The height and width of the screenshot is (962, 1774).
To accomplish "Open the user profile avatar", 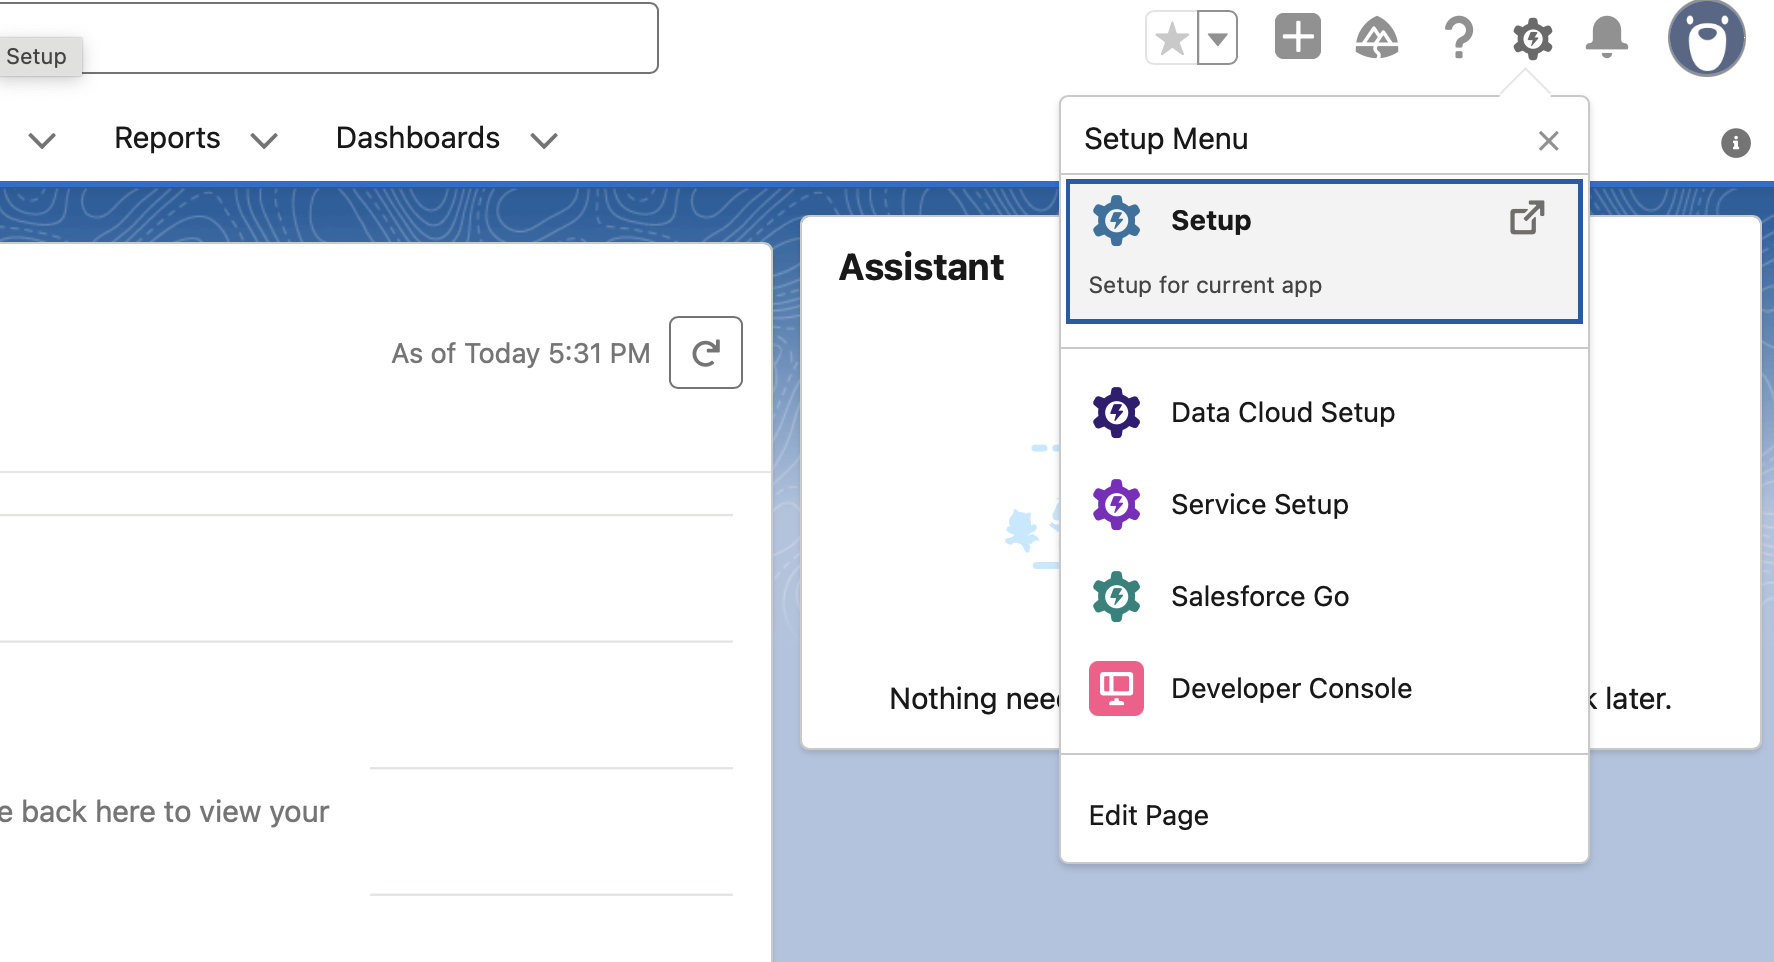I will tap(1708, 38).
